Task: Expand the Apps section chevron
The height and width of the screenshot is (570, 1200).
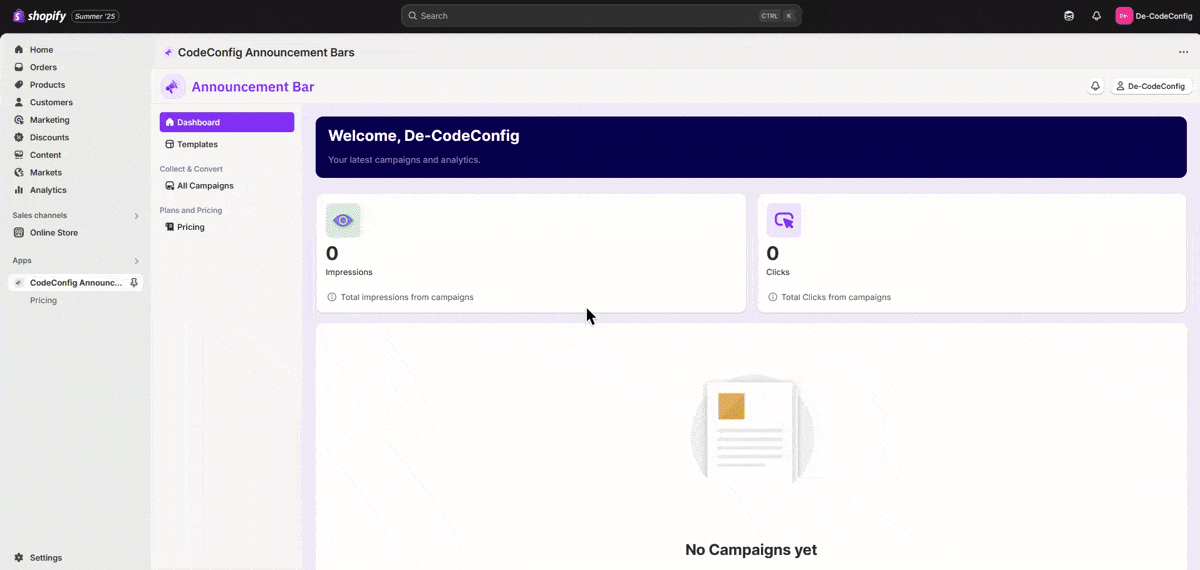Action: click(137, 261)
